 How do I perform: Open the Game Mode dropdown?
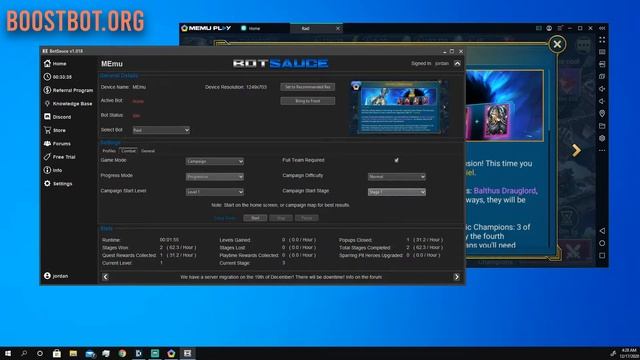215,161
